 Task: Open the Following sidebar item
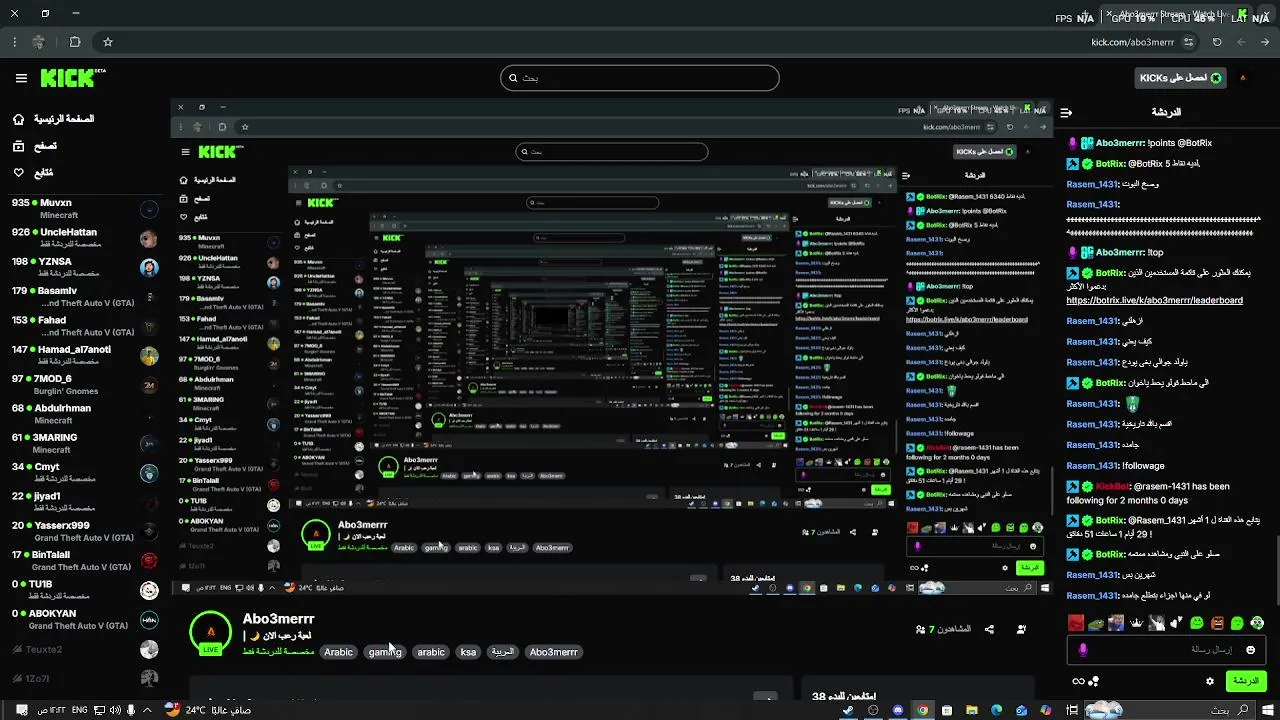[x=34, y=173]
